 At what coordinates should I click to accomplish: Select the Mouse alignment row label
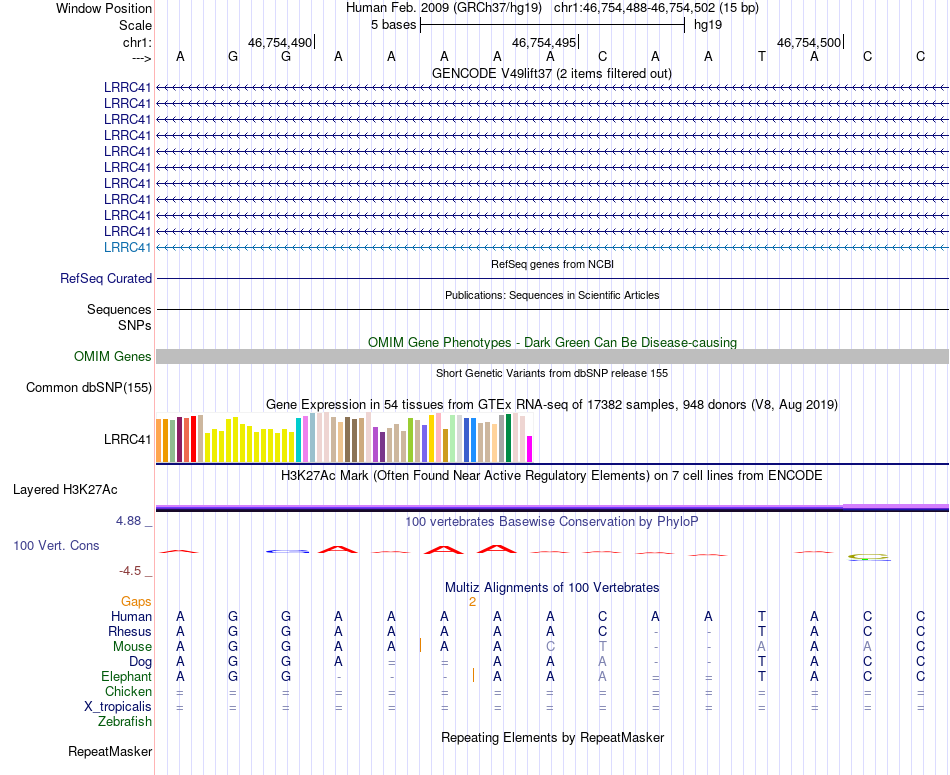click(132, 647)
